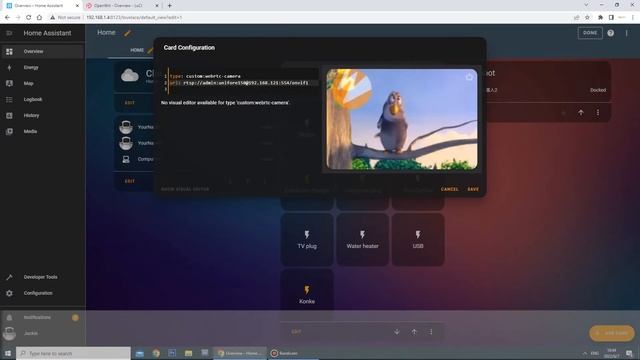Toggle the Konke switch card
This screenshot has height=360, width=640.
coord(307,295)
